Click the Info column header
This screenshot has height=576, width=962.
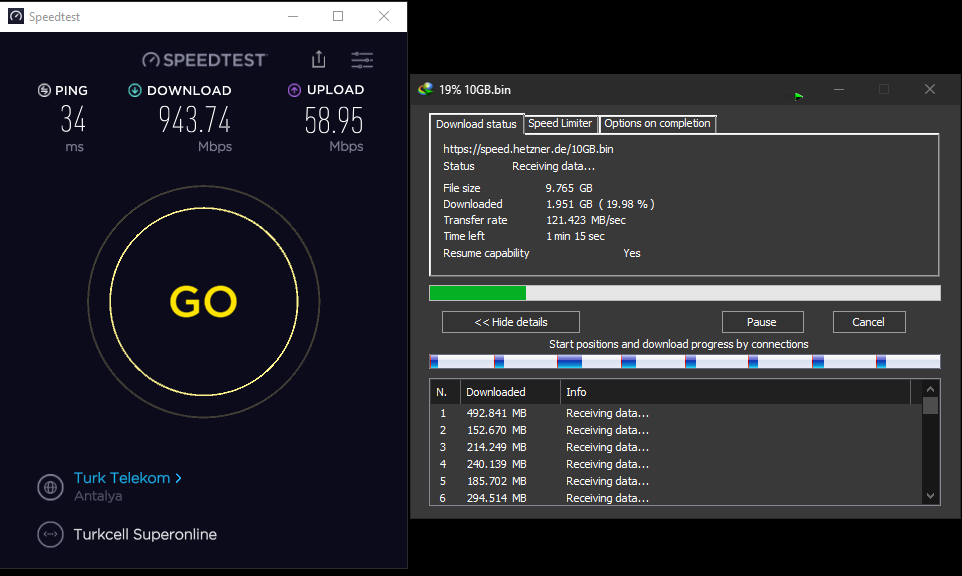click(735, 392)
